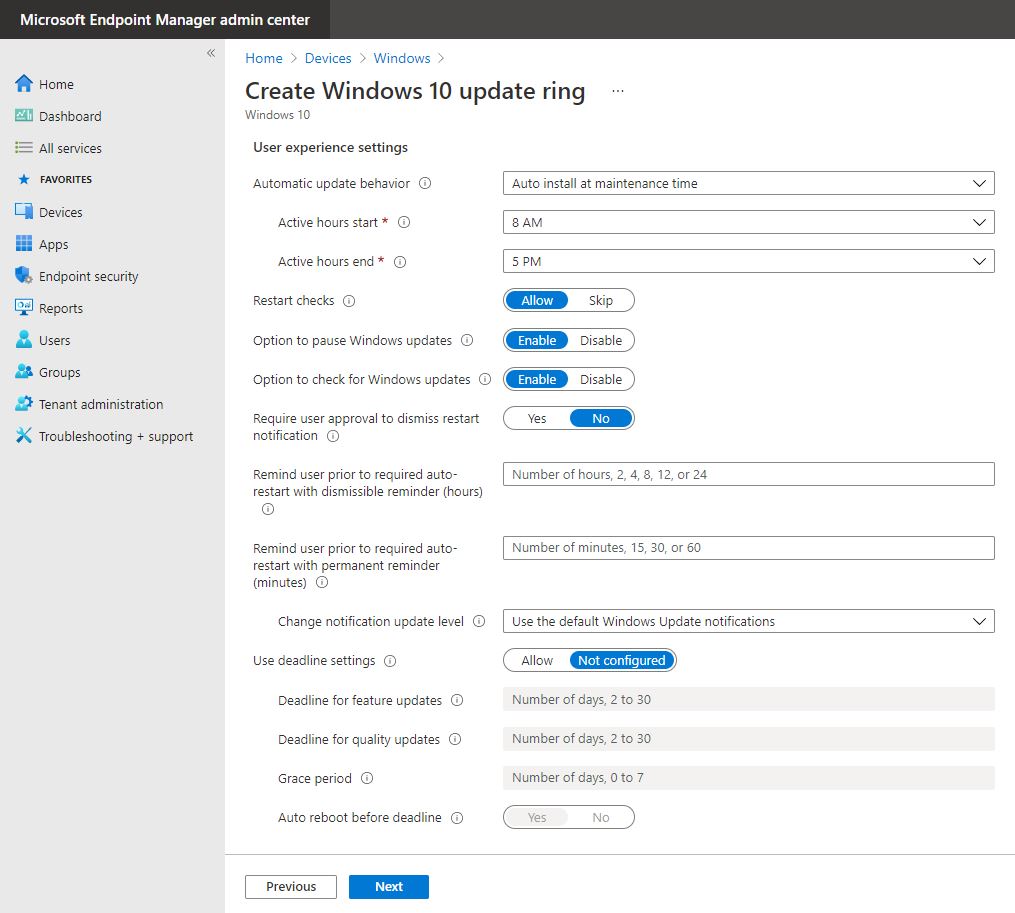This screenshot has width=1015, height=913.
Task: Set Use deadline settings to Allow
Action: (537, 660)
